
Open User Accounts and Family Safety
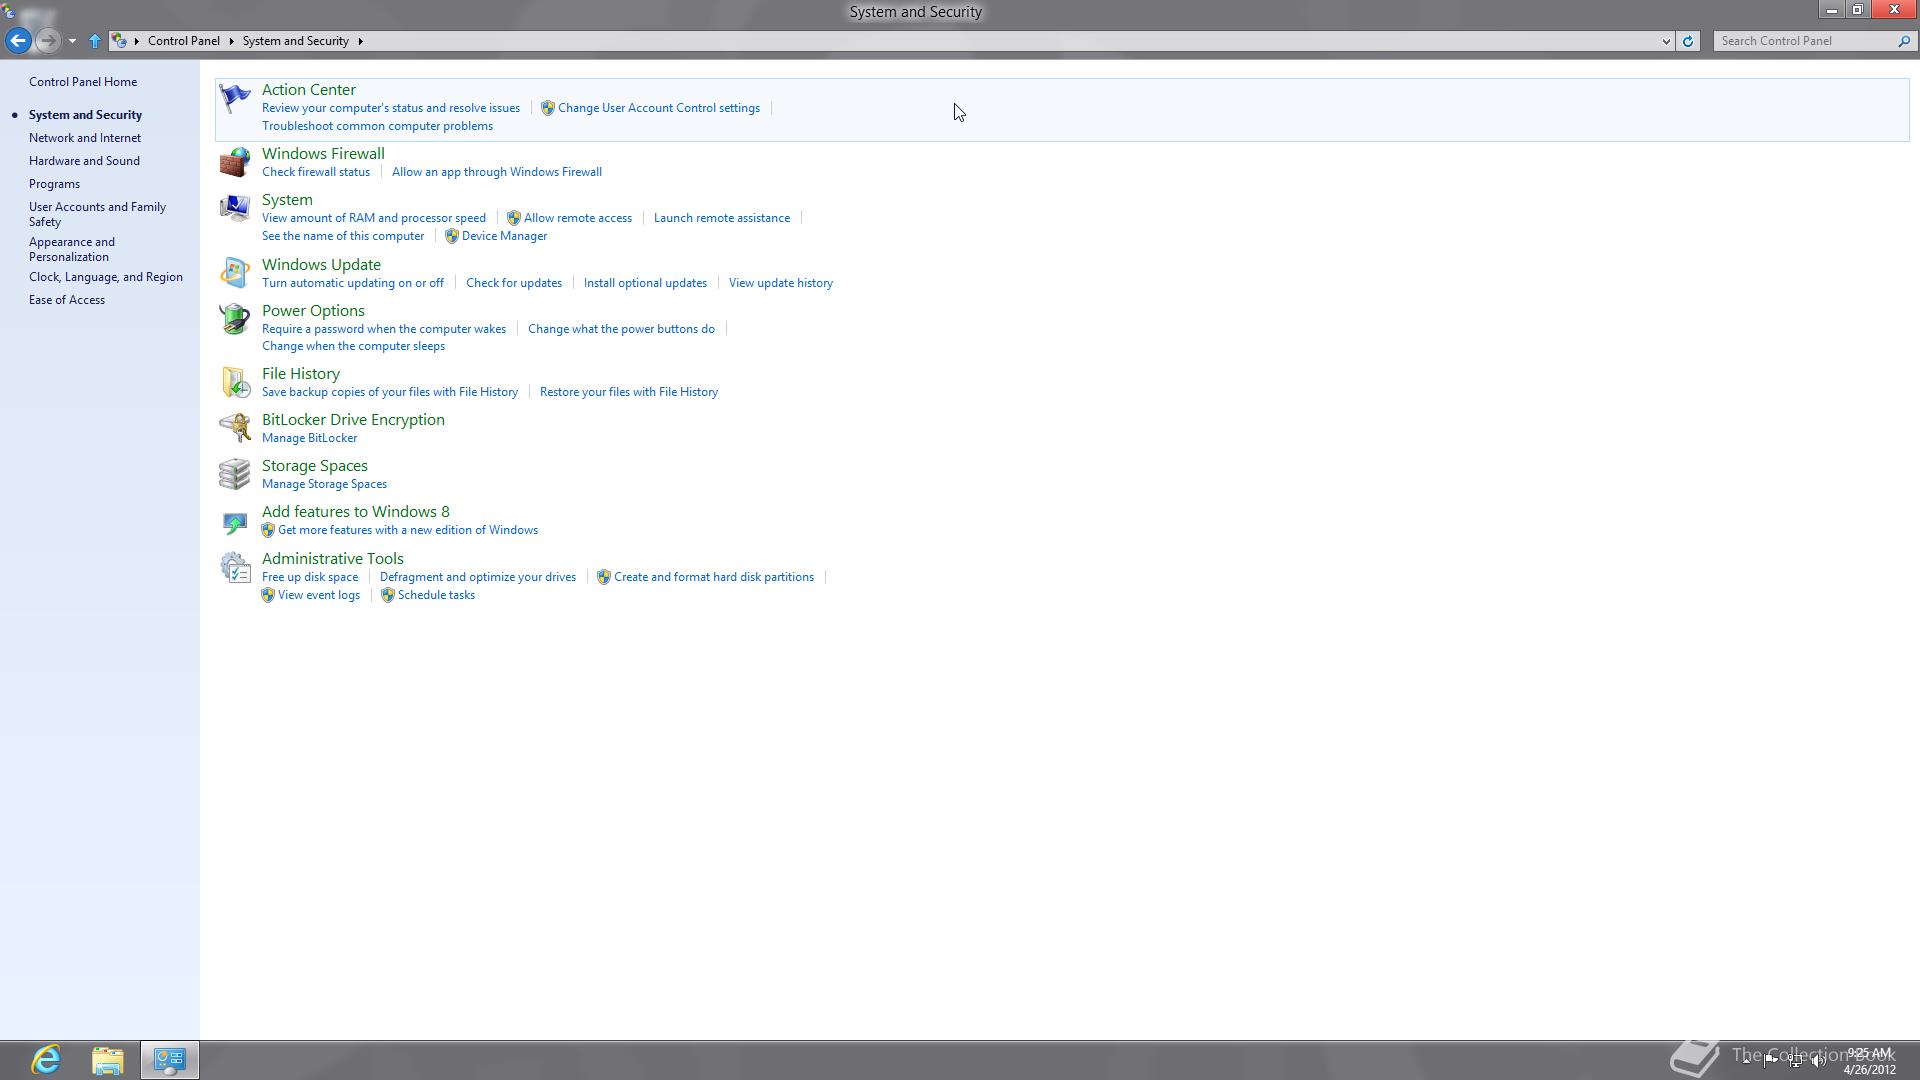pos(97,214)
